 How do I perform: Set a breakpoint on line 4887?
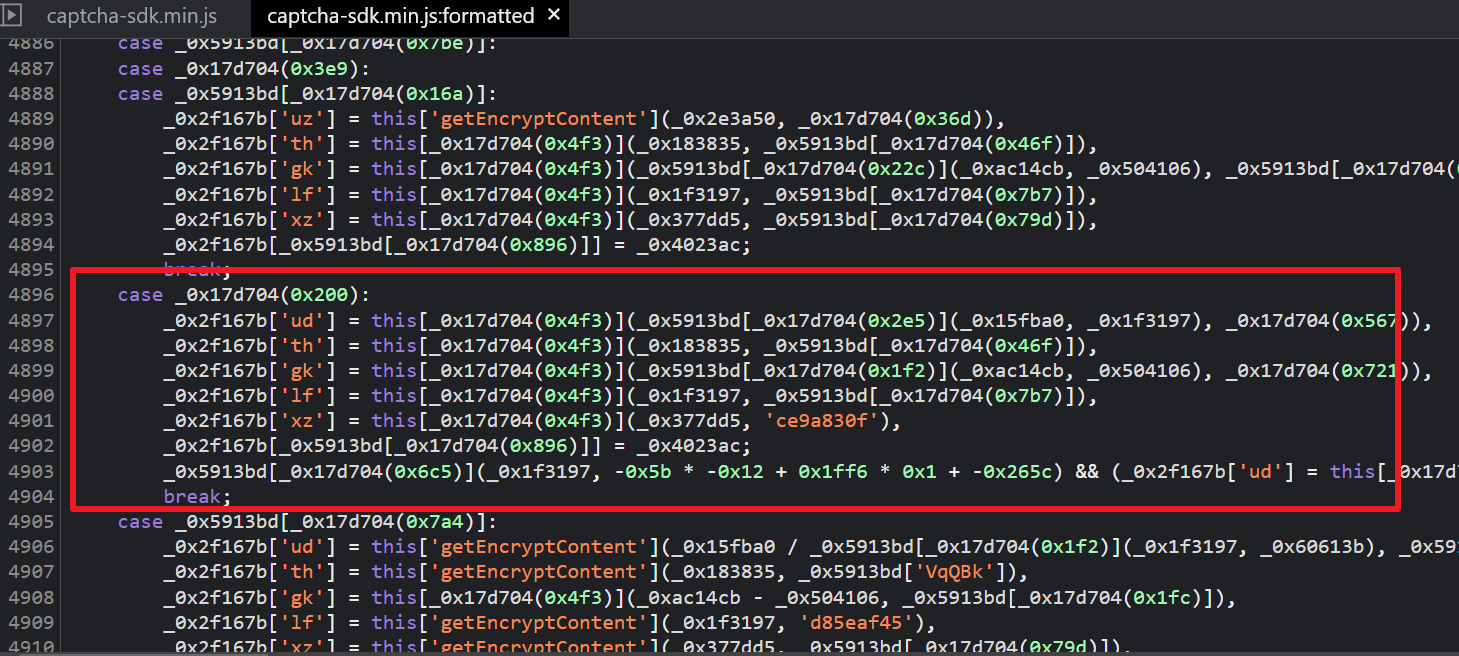(29, 69)
